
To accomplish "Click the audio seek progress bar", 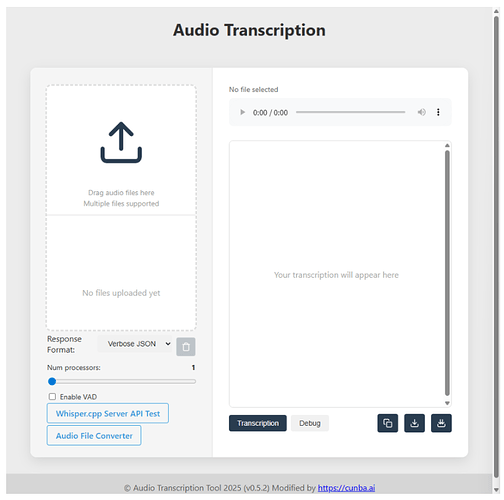I will 350,112.
